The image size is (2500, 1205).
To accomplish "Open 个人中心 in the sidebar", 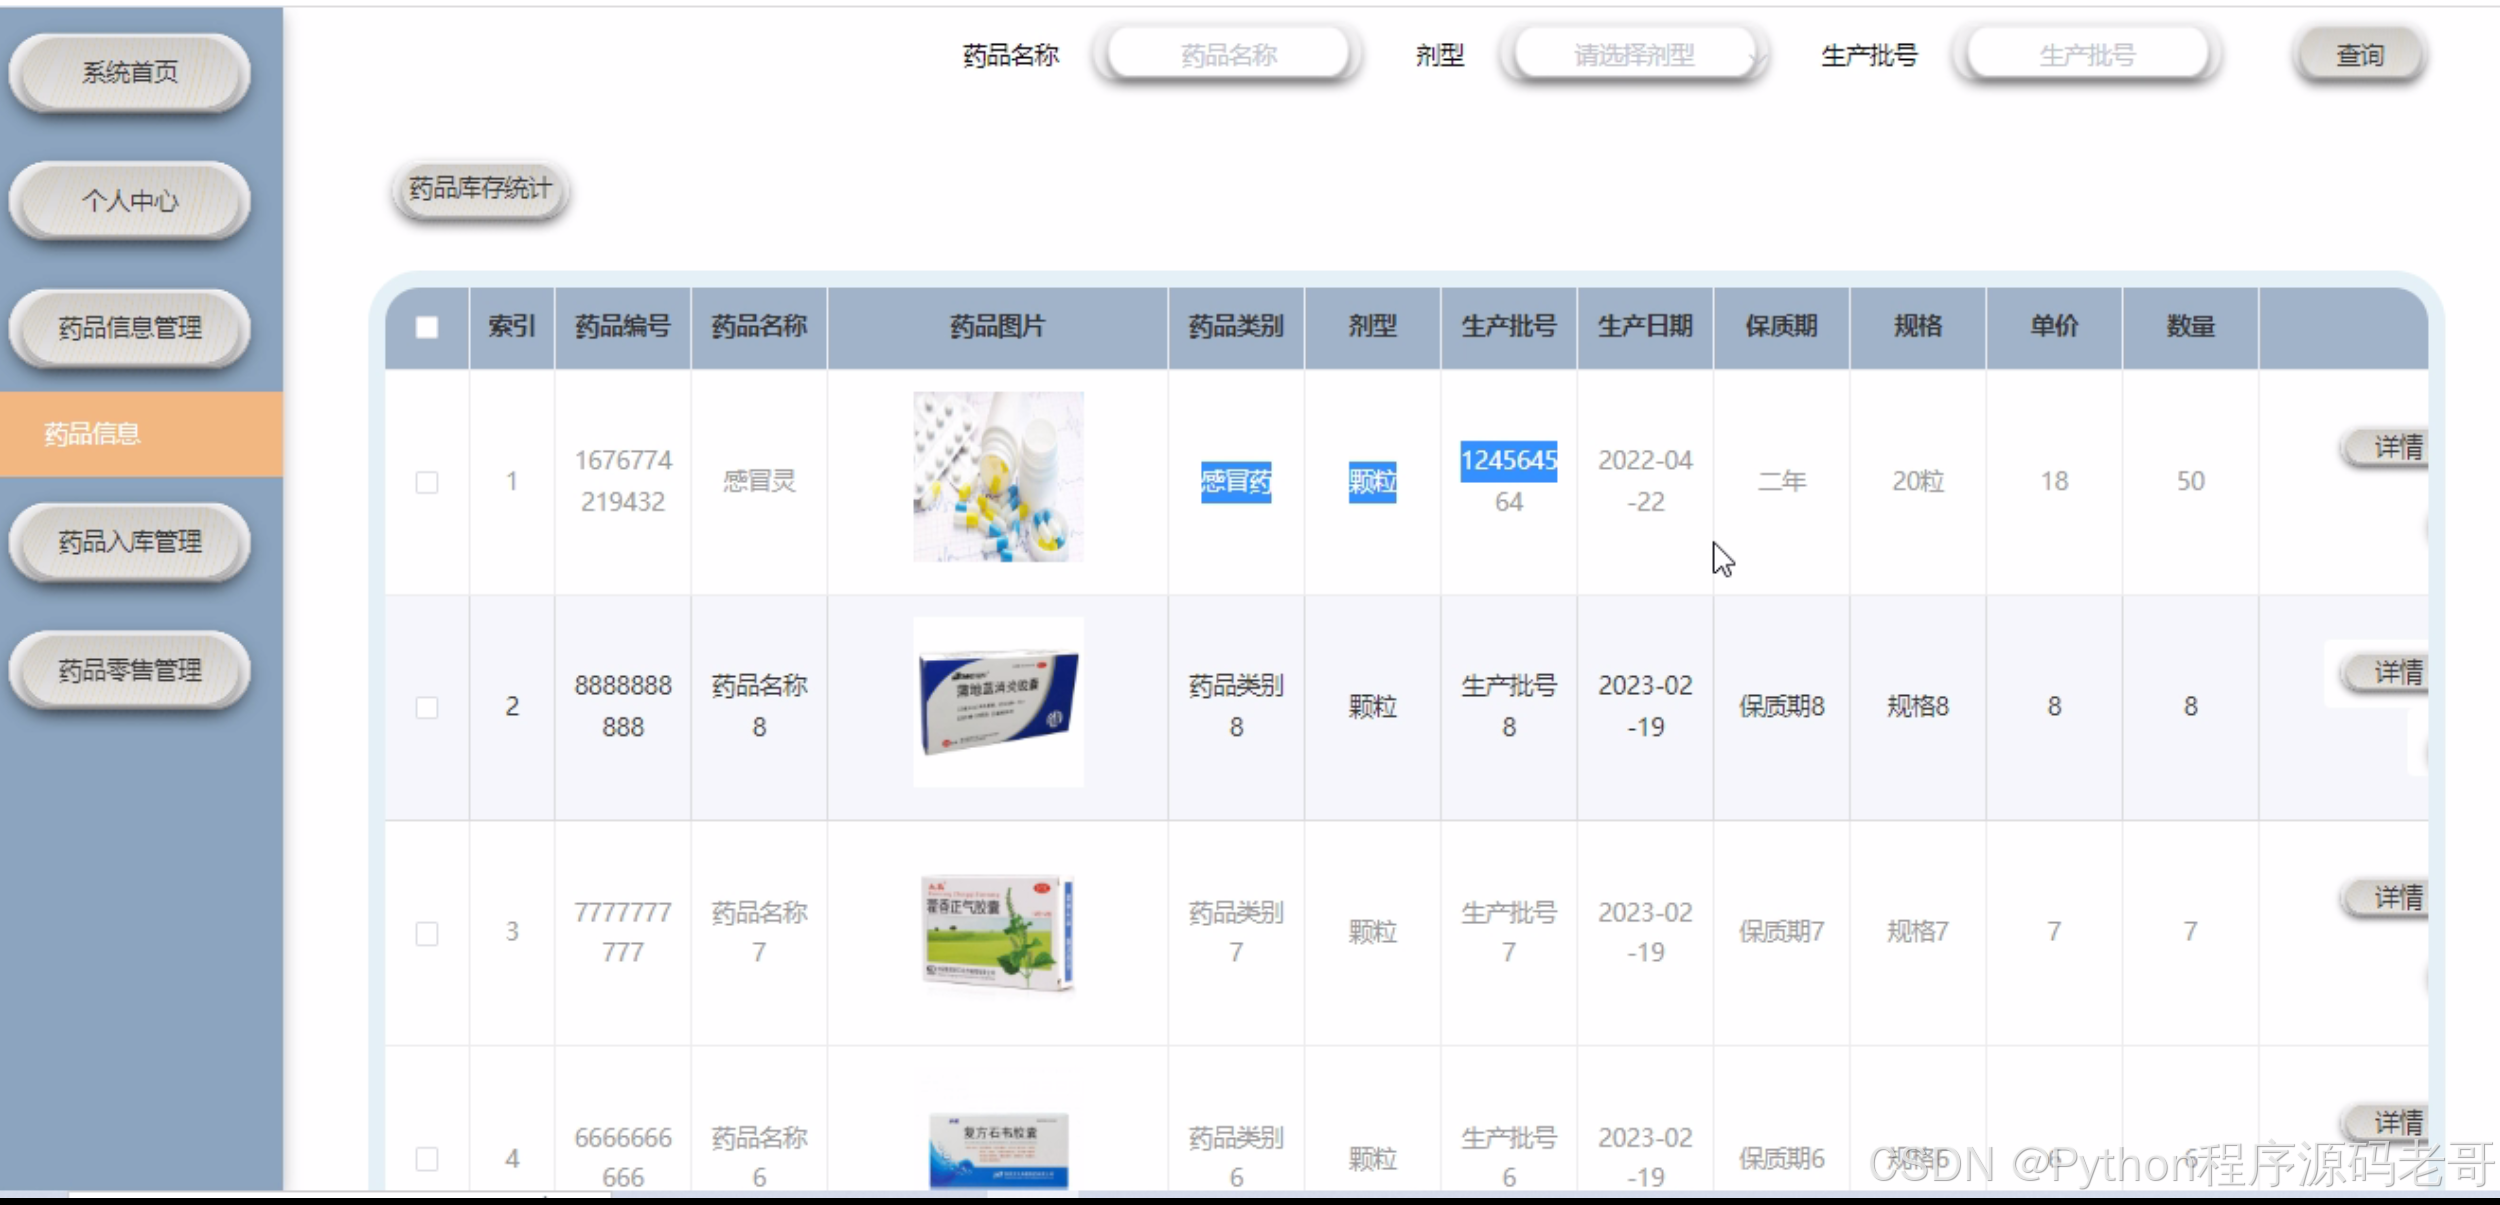I will (129, 201).
